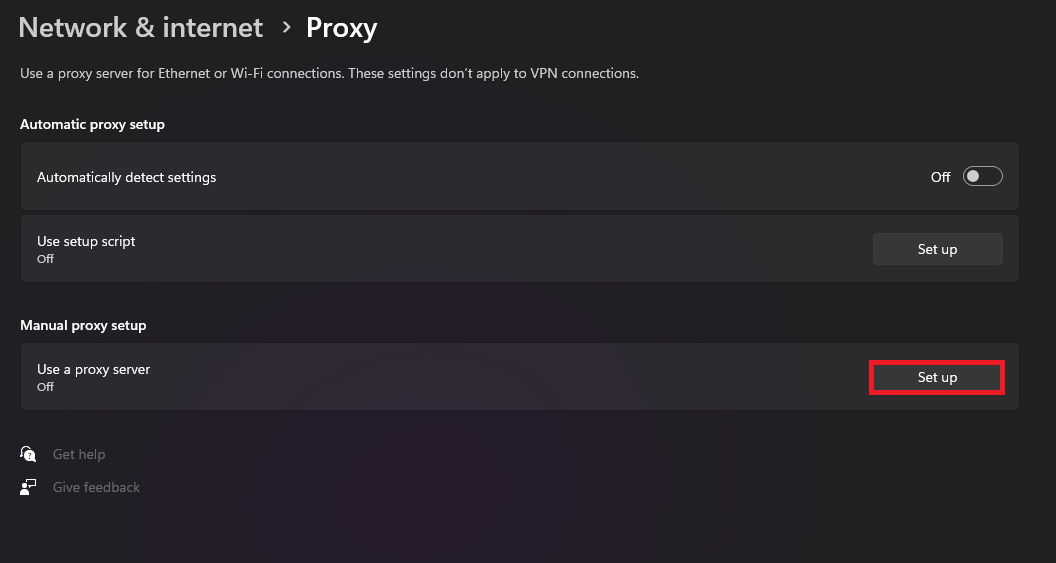1056x563 pixels.
Task: Click the Give feedback person icon
Action: (x=28, y=487)
